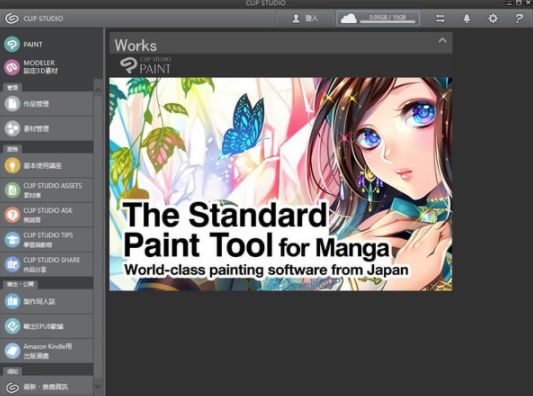Open the basic usage lightbulb icon
This screenshot has width=533, height=396.
coord(12,166)
